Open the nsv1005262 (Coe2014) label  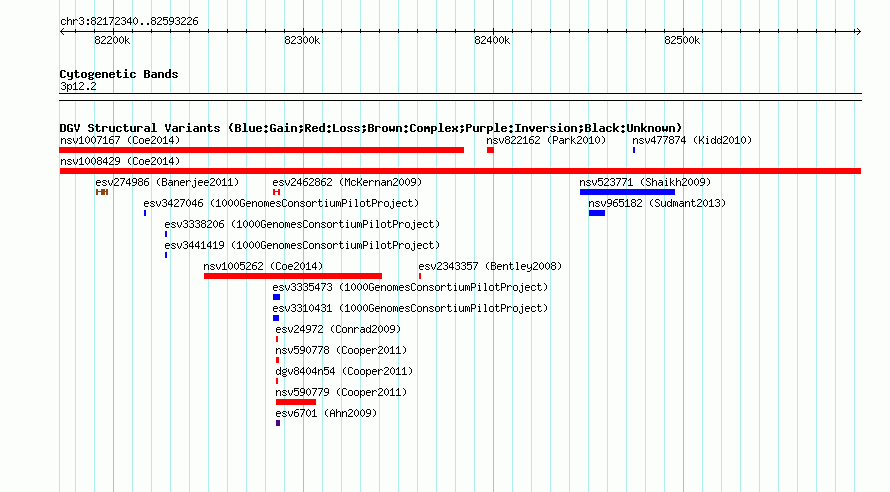point(263,266)
